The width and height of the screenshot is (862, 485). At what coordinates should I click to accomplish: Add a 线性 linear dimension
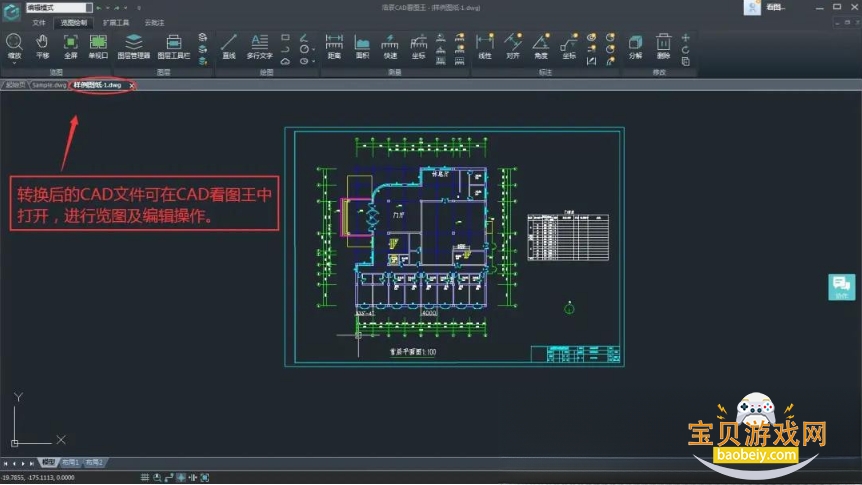coord(484,46)
